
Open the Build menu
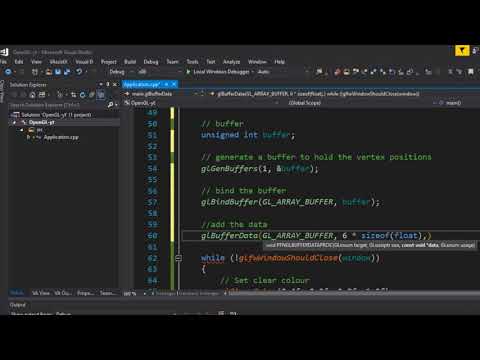click(130, 62)
